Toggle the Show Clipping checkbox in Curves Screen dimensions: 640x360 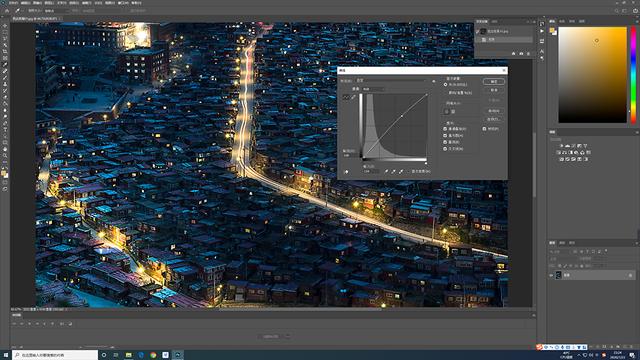(x=420, y=171)
